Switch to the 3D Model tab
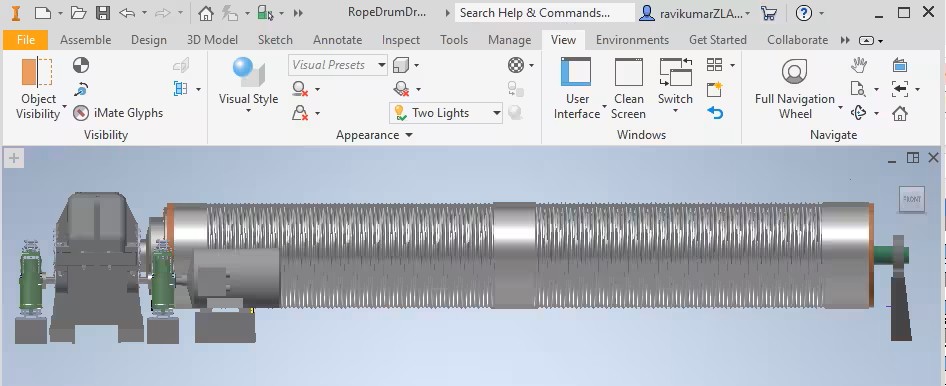Viewport: 946px width, 386px height. click(212, 40)
